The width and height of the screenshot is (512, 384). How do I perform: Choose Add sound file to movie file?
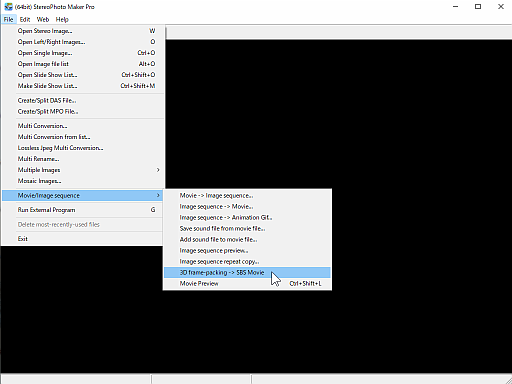coord(247,239)
